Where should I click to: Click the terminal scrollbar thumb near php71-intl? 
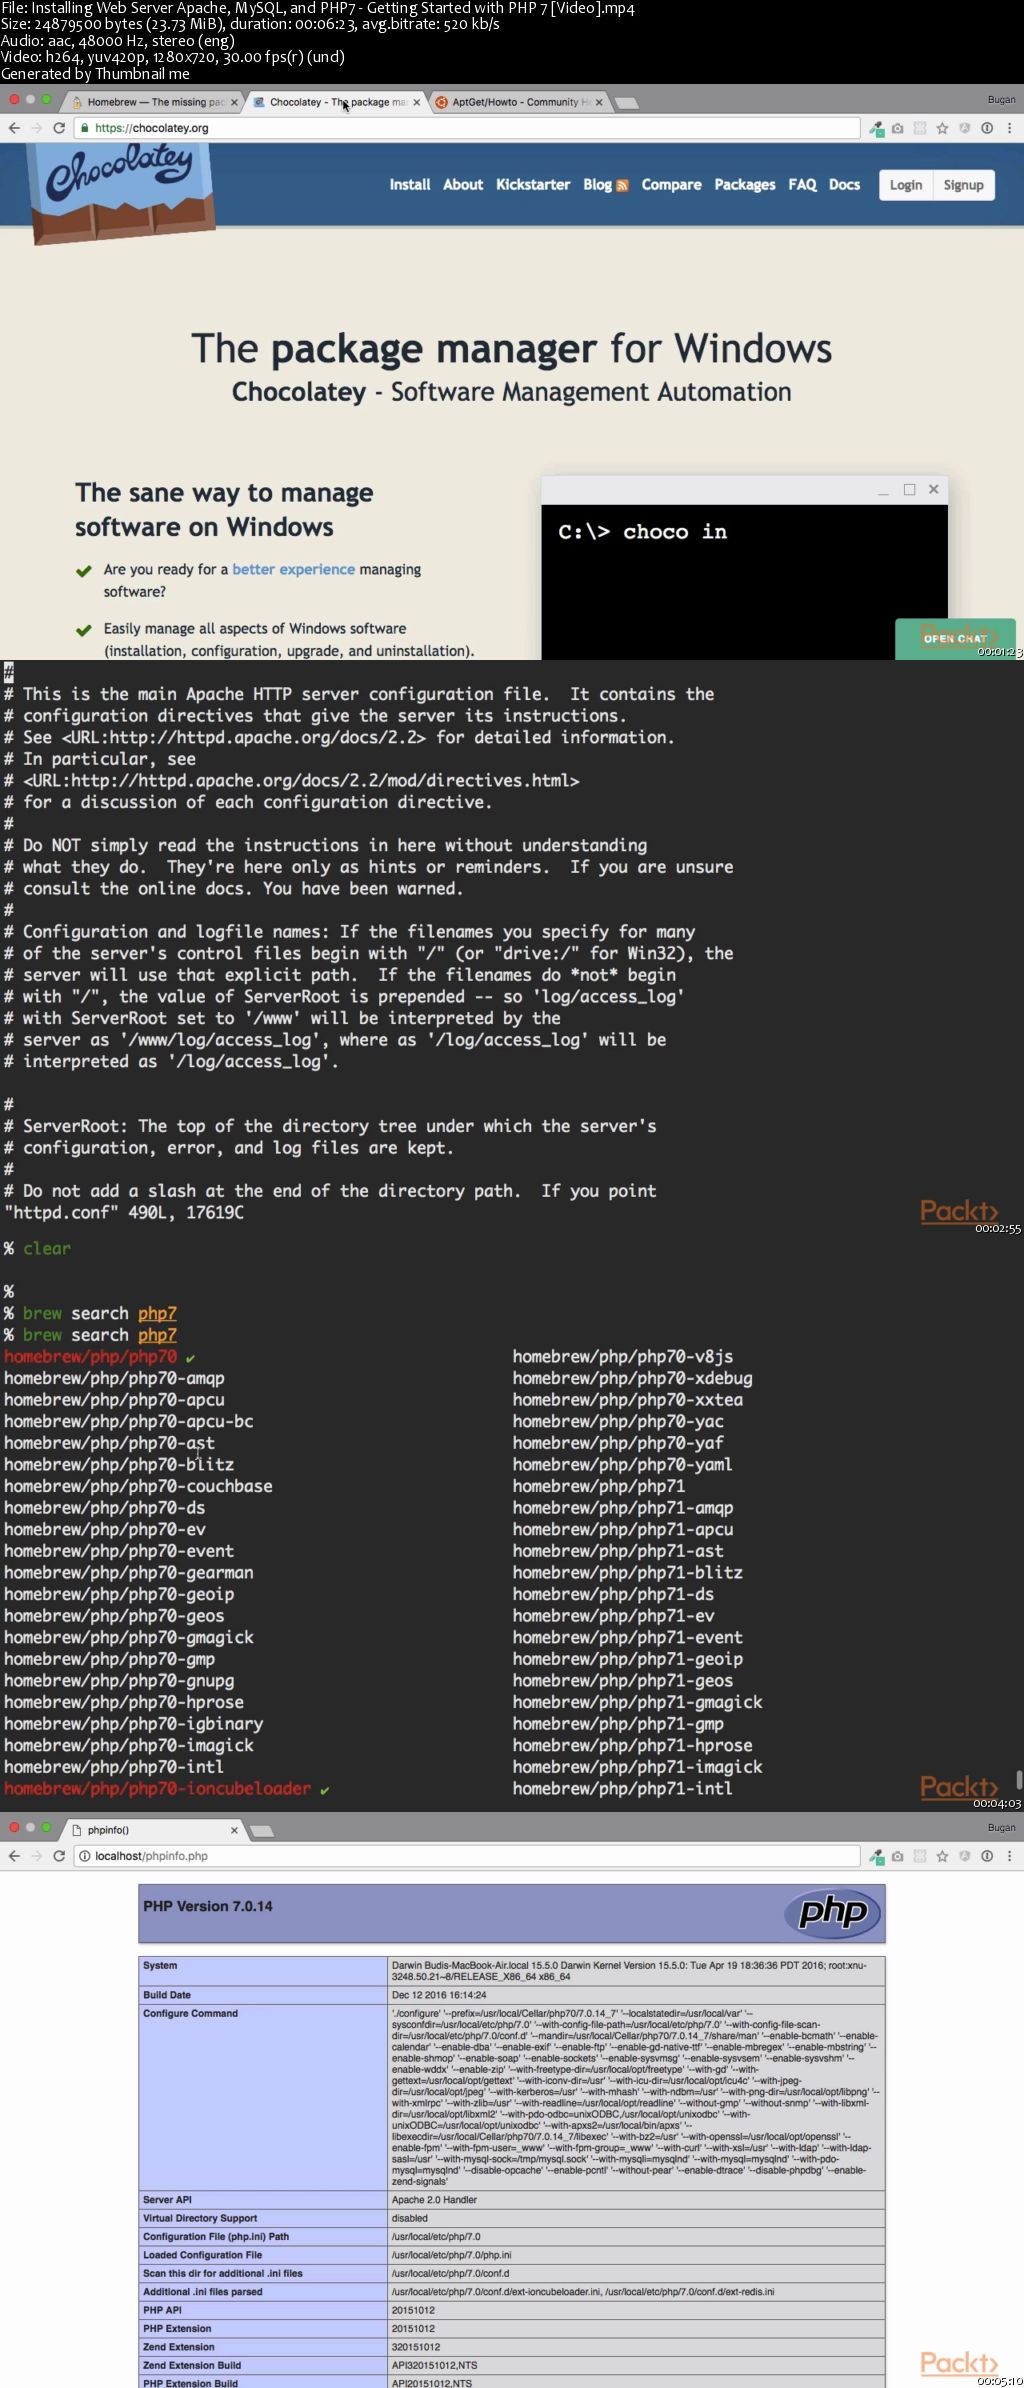click(x=1019, y=1779)
